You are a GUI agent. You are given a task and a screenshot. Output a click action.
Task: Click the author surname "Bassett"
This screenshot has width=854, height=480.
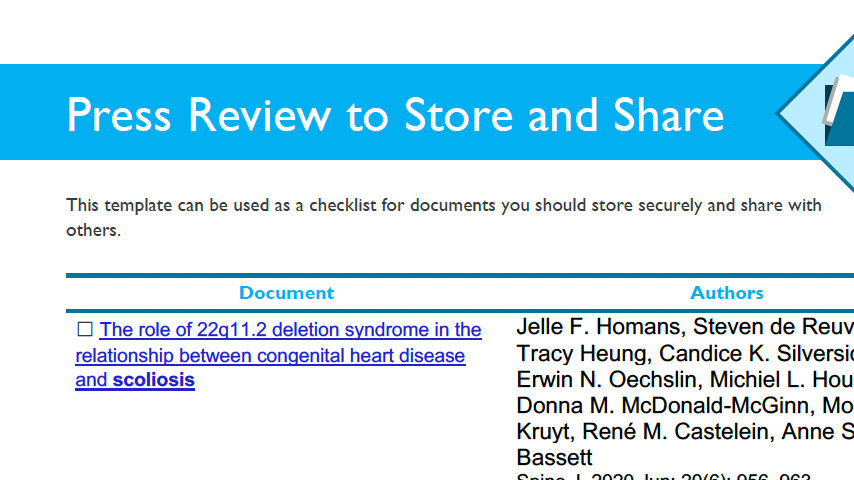pos(555,458)
